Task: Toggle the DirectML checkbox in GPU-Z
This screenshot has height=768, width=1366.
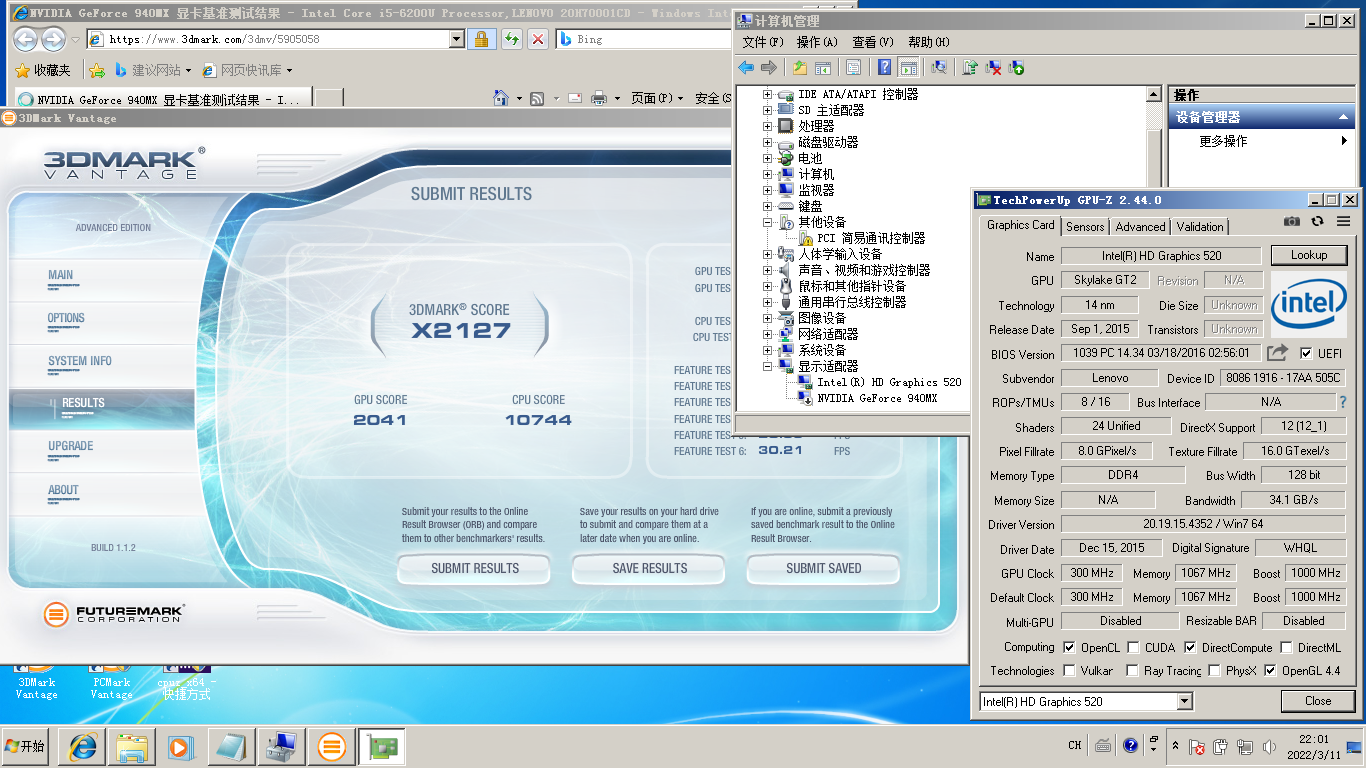Action: 1286,647
